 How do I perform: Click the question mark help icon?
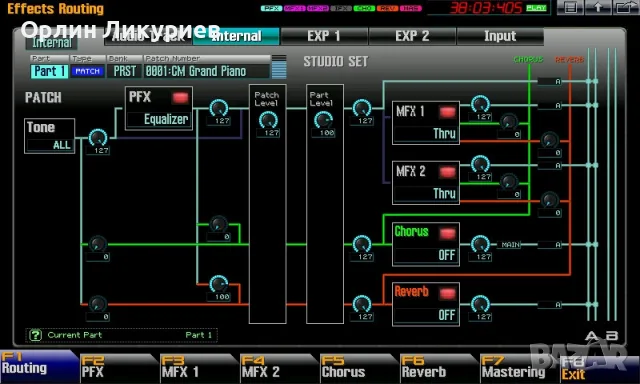[36, 335]
